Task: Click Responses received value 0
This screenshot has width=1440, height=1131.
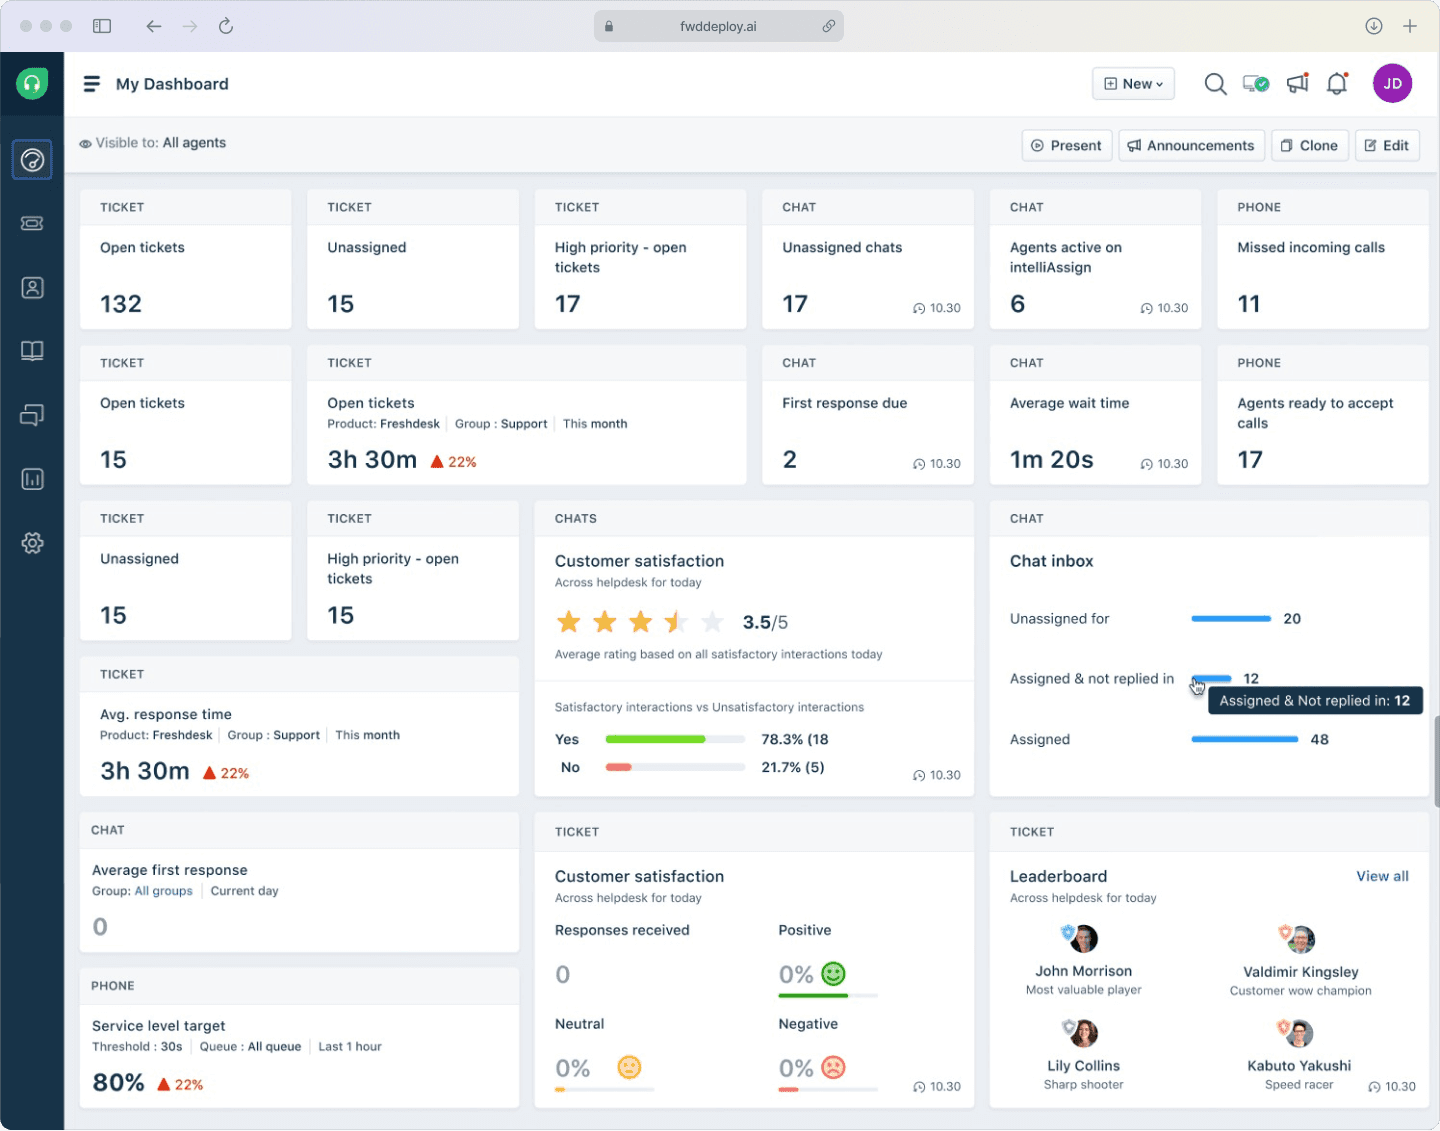Action: pos(563,975)
